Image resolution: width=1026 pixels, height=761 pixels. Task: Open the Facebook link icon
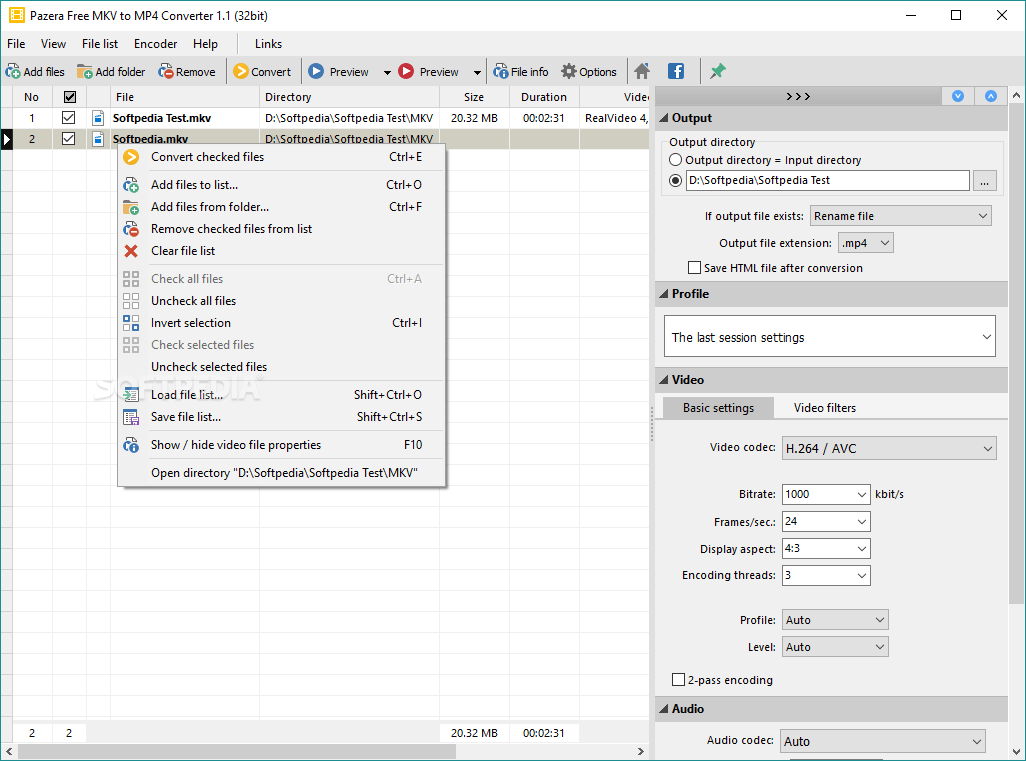[x=676, y=71]
